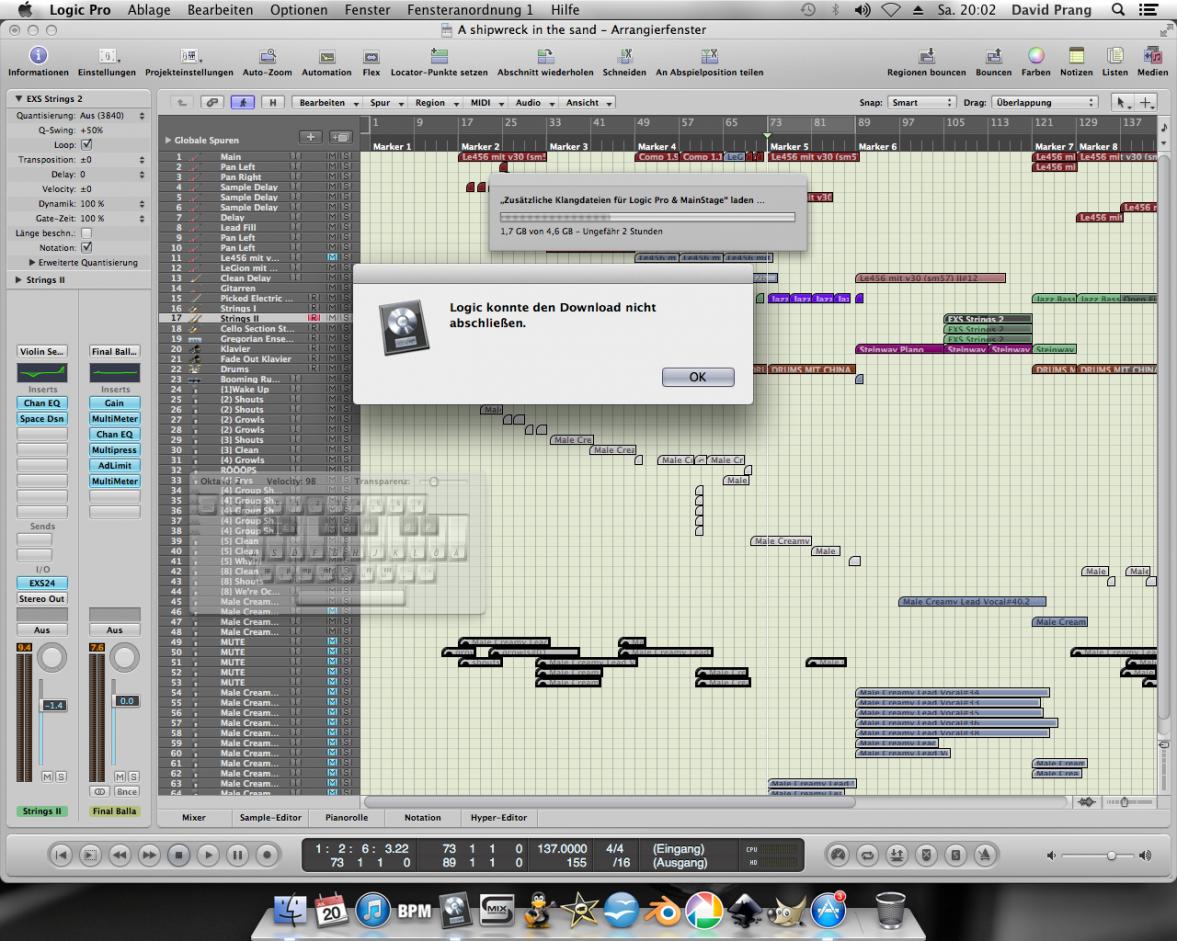The image size is (1177, 941).
Task: Switch to the Sample-Editor tab
Action: point(270,817)
